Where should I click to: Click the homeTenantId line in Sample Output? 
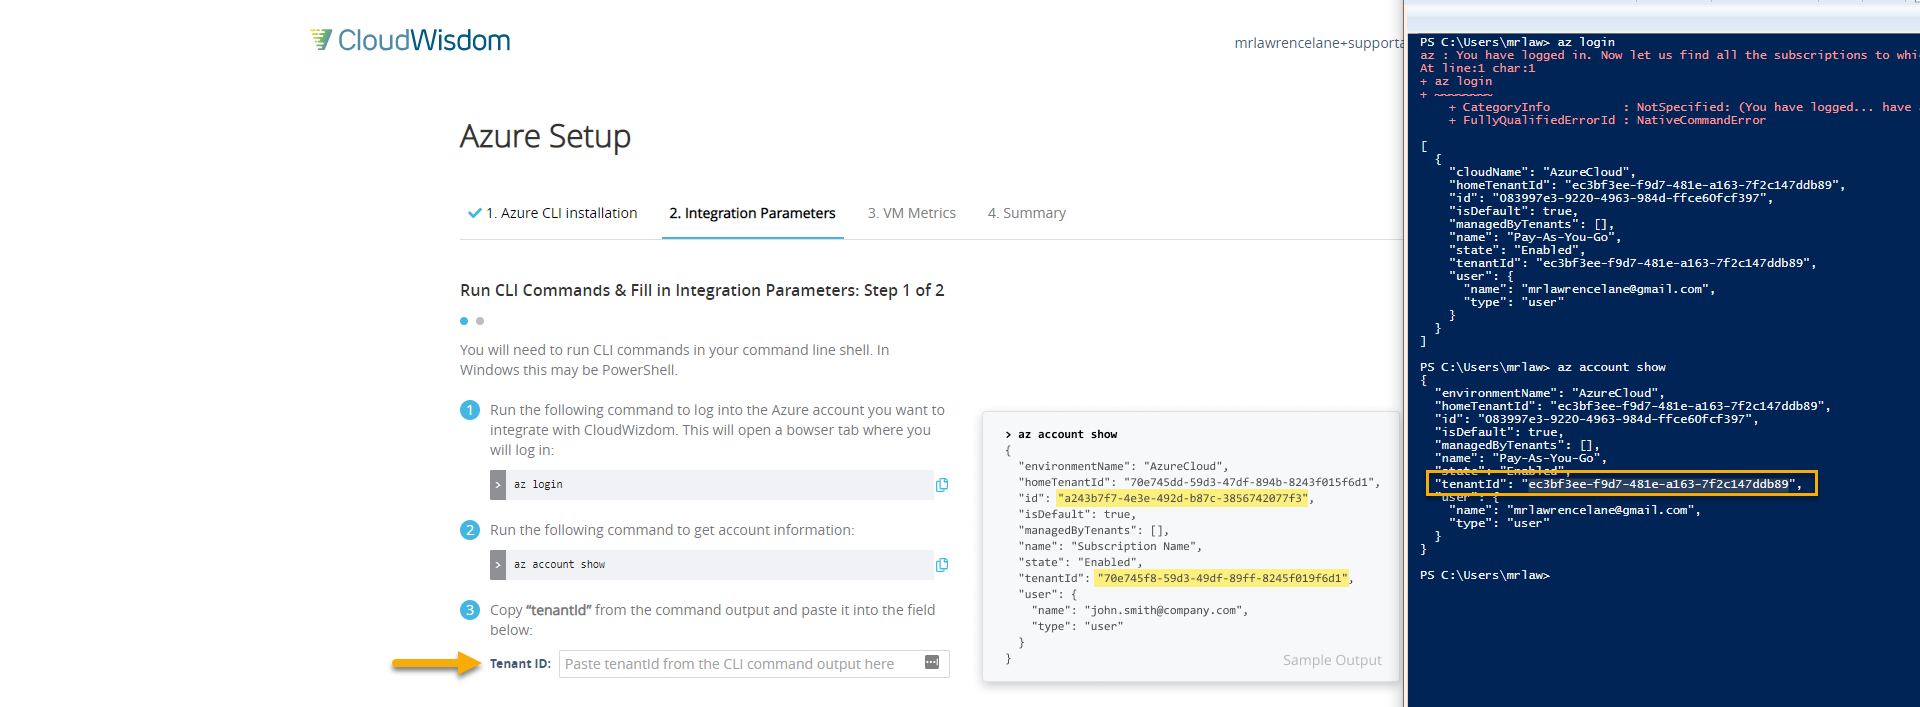[1199, 482]
